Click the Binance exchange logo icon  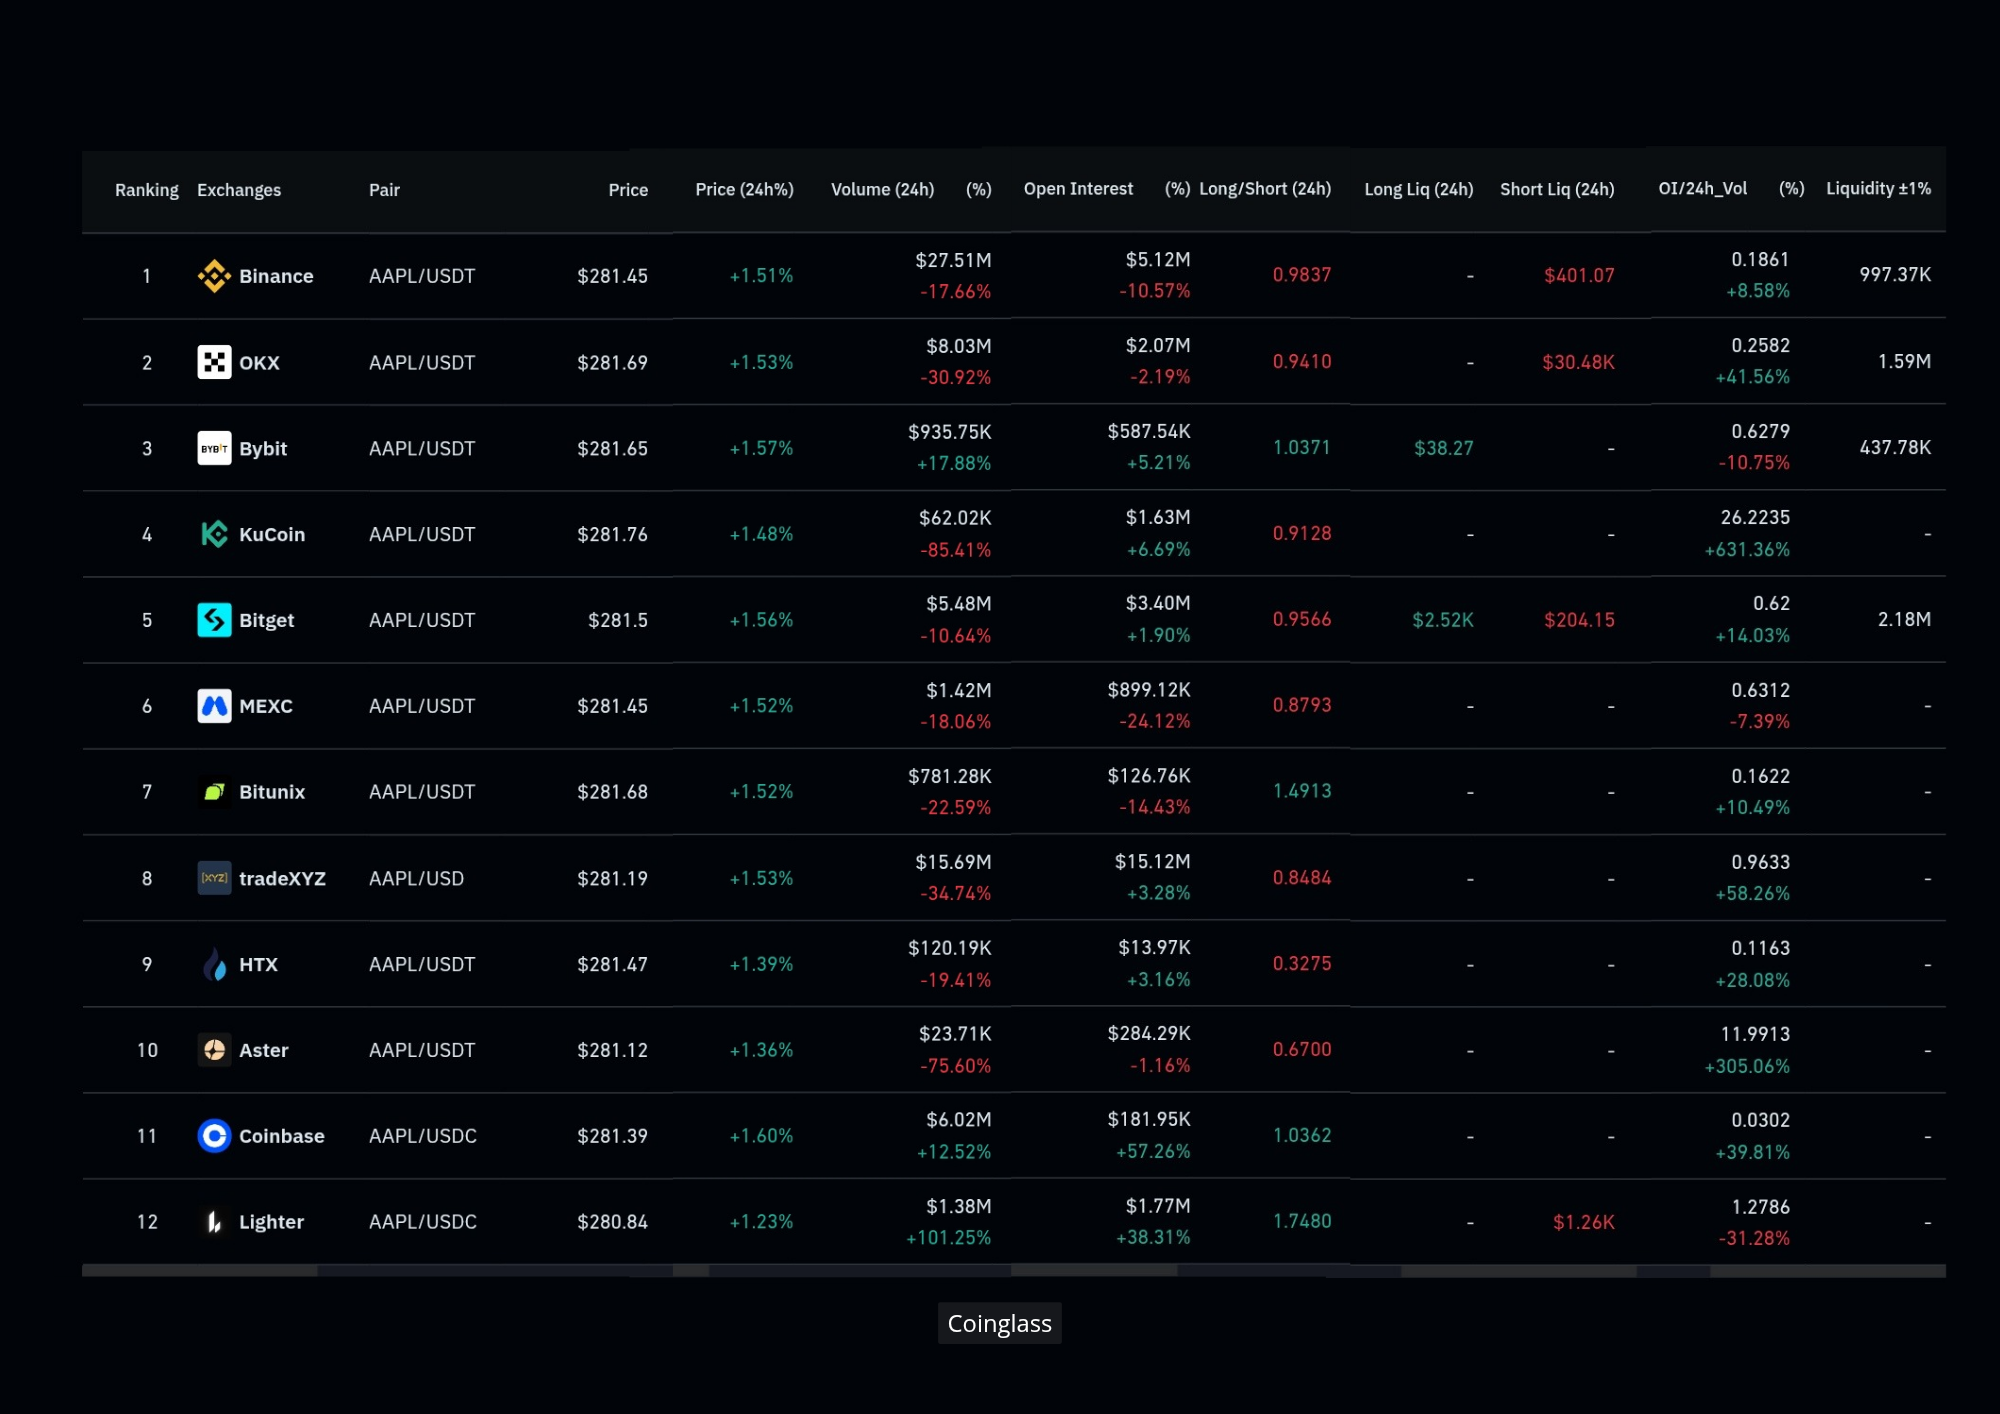214,276
